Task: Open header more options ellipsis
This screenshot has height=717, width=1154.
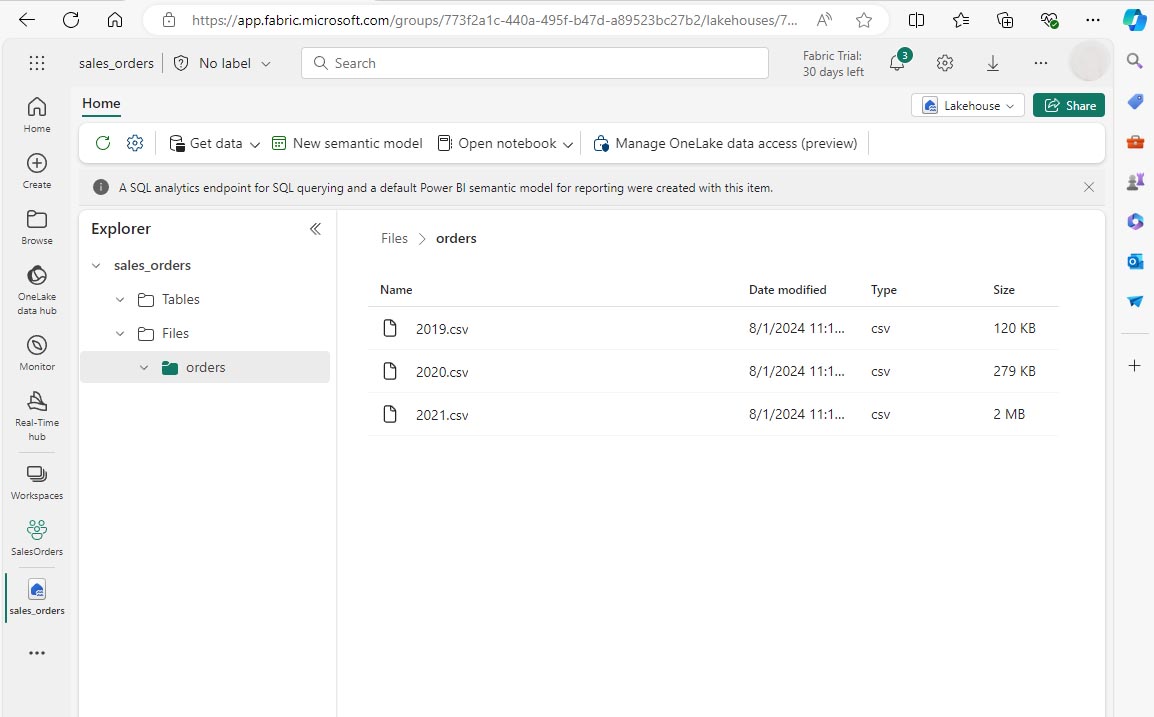Action: click(1041, 63)
